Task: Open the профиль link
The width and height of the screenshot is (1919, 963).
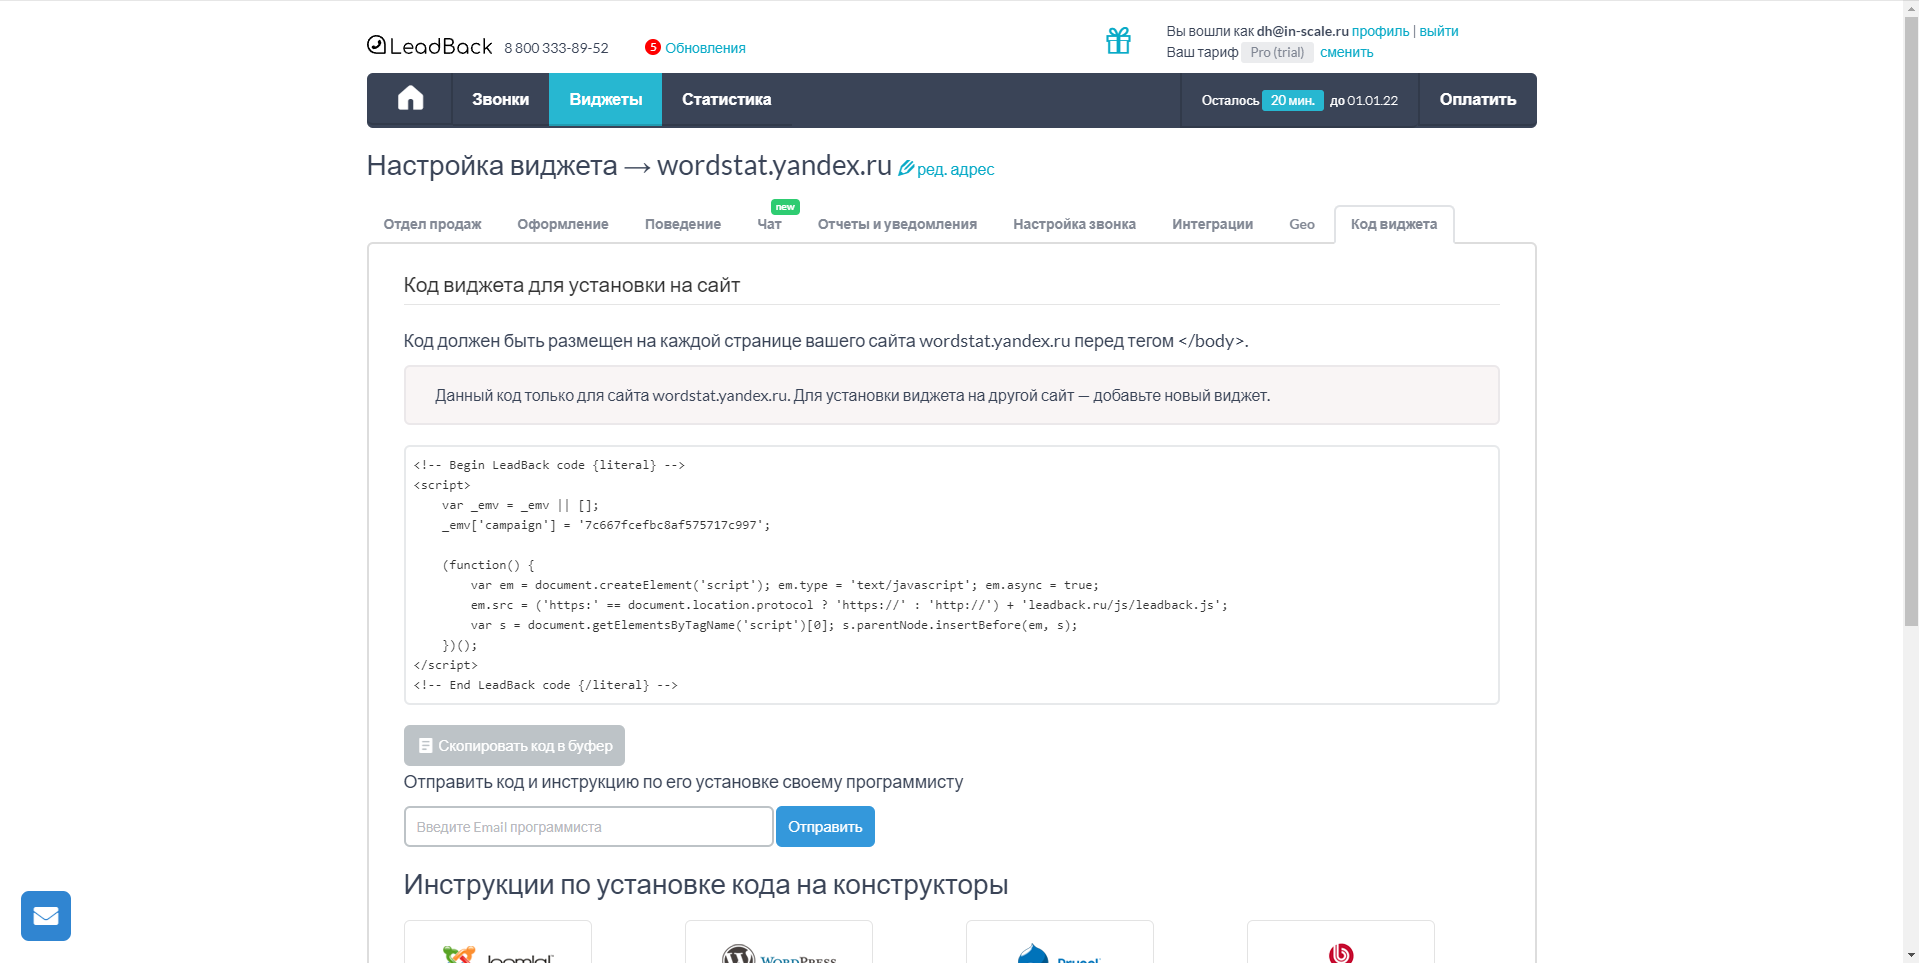Action: [x=1380, y=31]
